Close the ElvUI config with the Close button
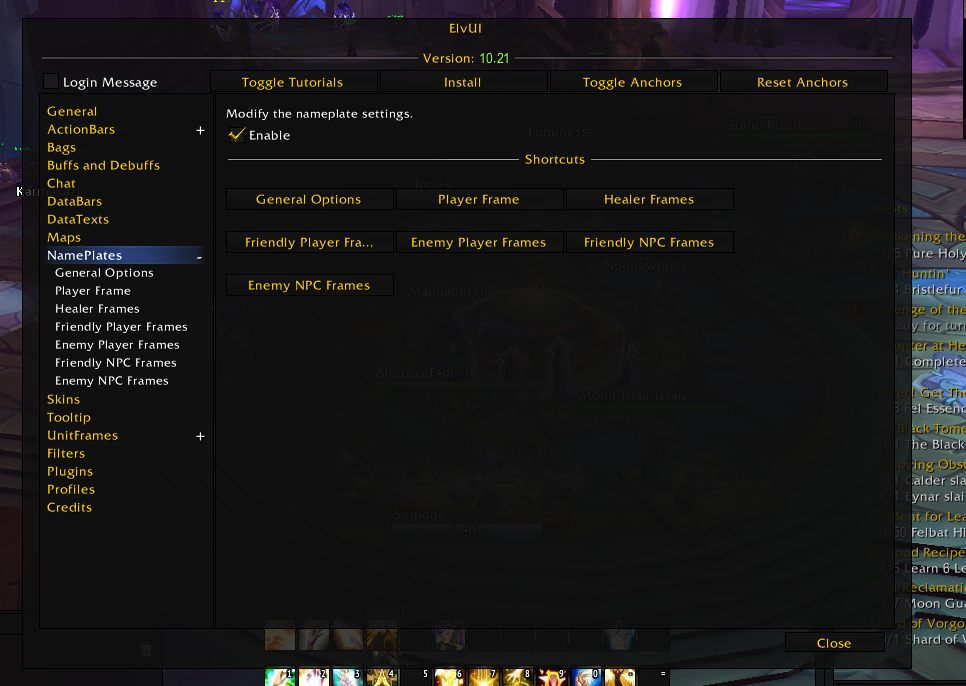This screenshot has width=966, height=686. coord(834,643)
